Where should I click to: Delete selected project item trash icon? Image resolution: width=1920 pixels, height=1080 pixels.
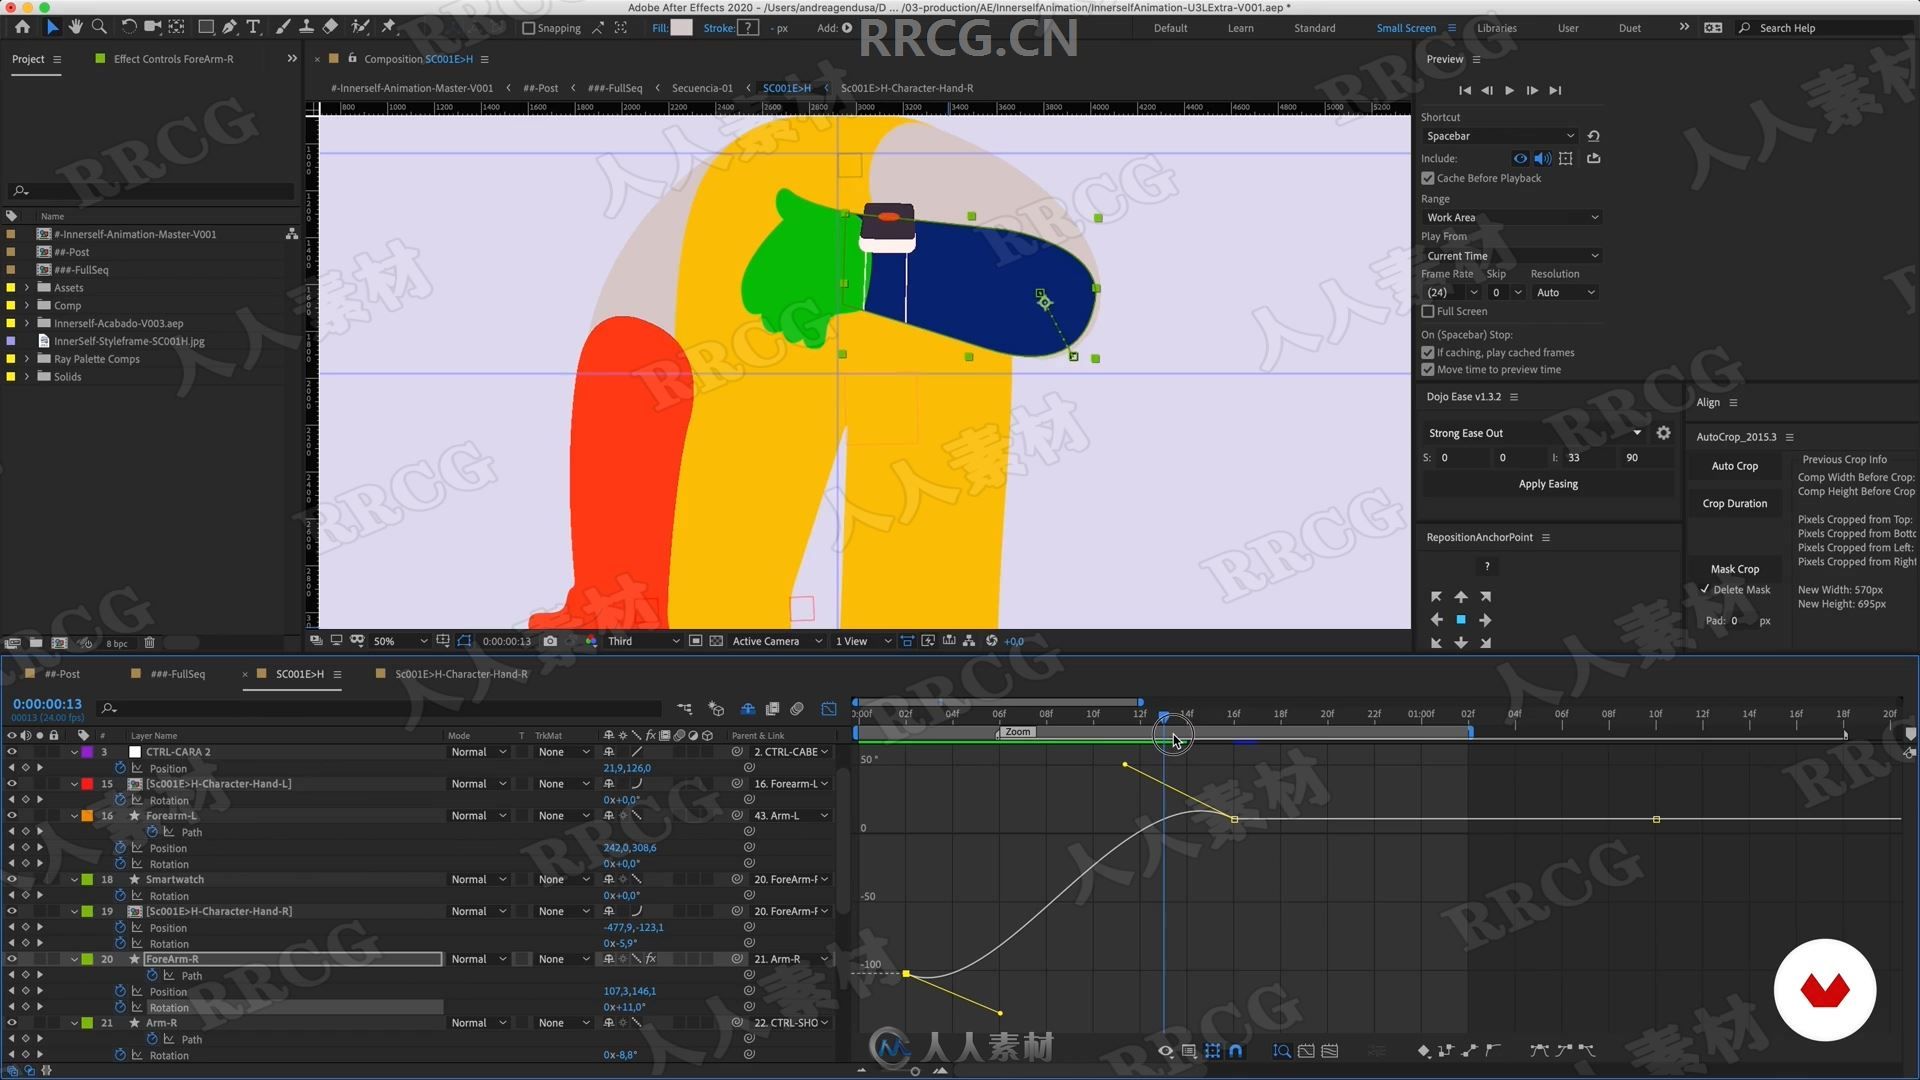(149, 643)
